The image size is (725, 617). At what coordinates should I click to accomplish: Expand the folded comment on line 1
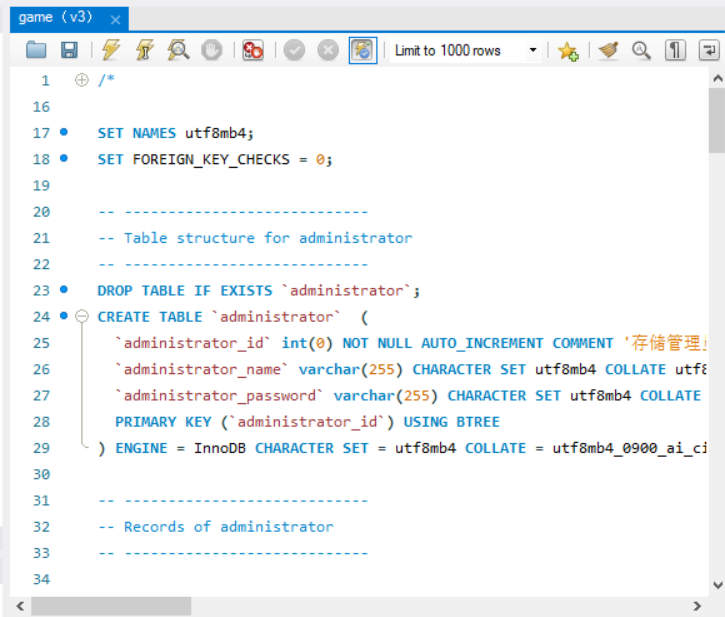(82, 80)
